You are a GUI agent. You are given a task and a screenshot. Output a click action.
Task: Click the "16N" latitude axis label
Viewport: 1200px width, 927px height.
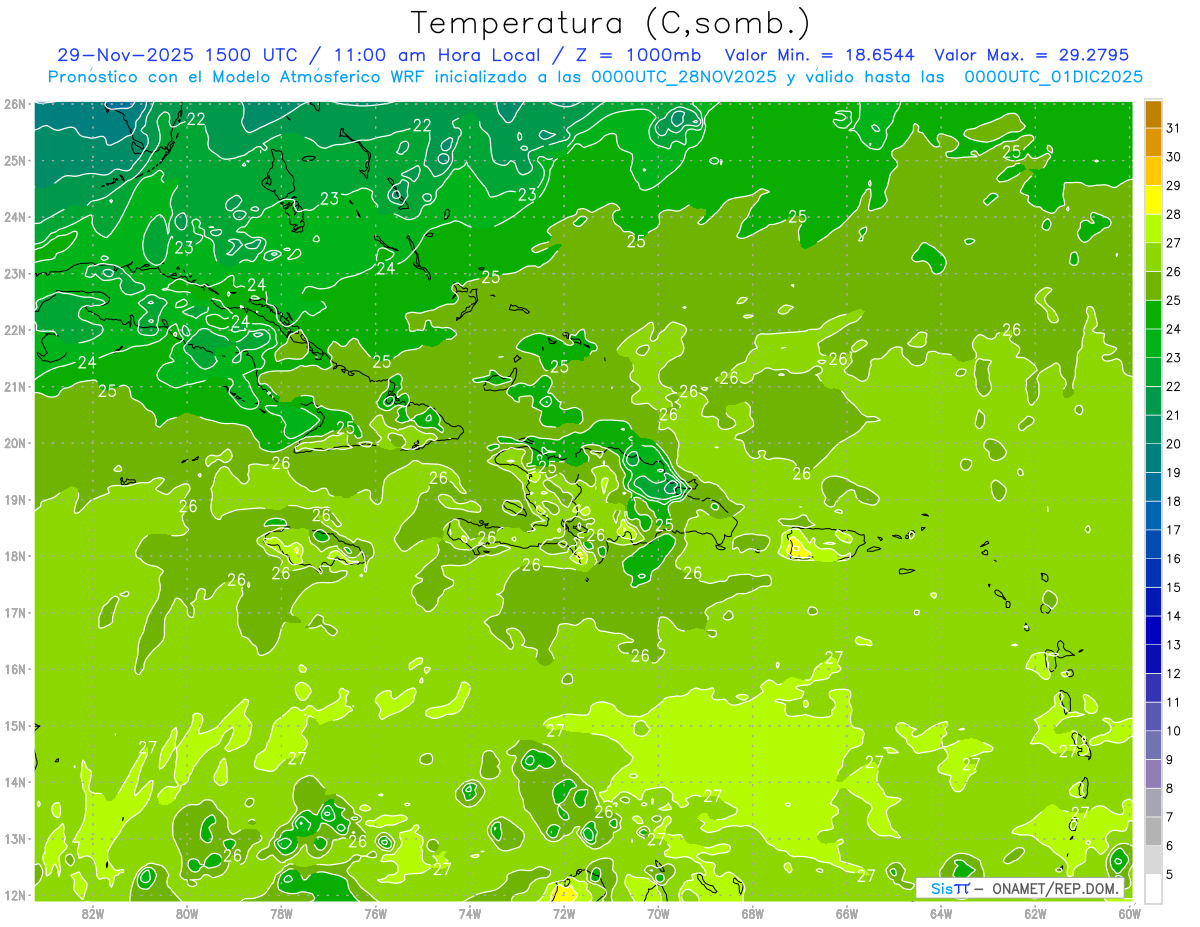15,669
